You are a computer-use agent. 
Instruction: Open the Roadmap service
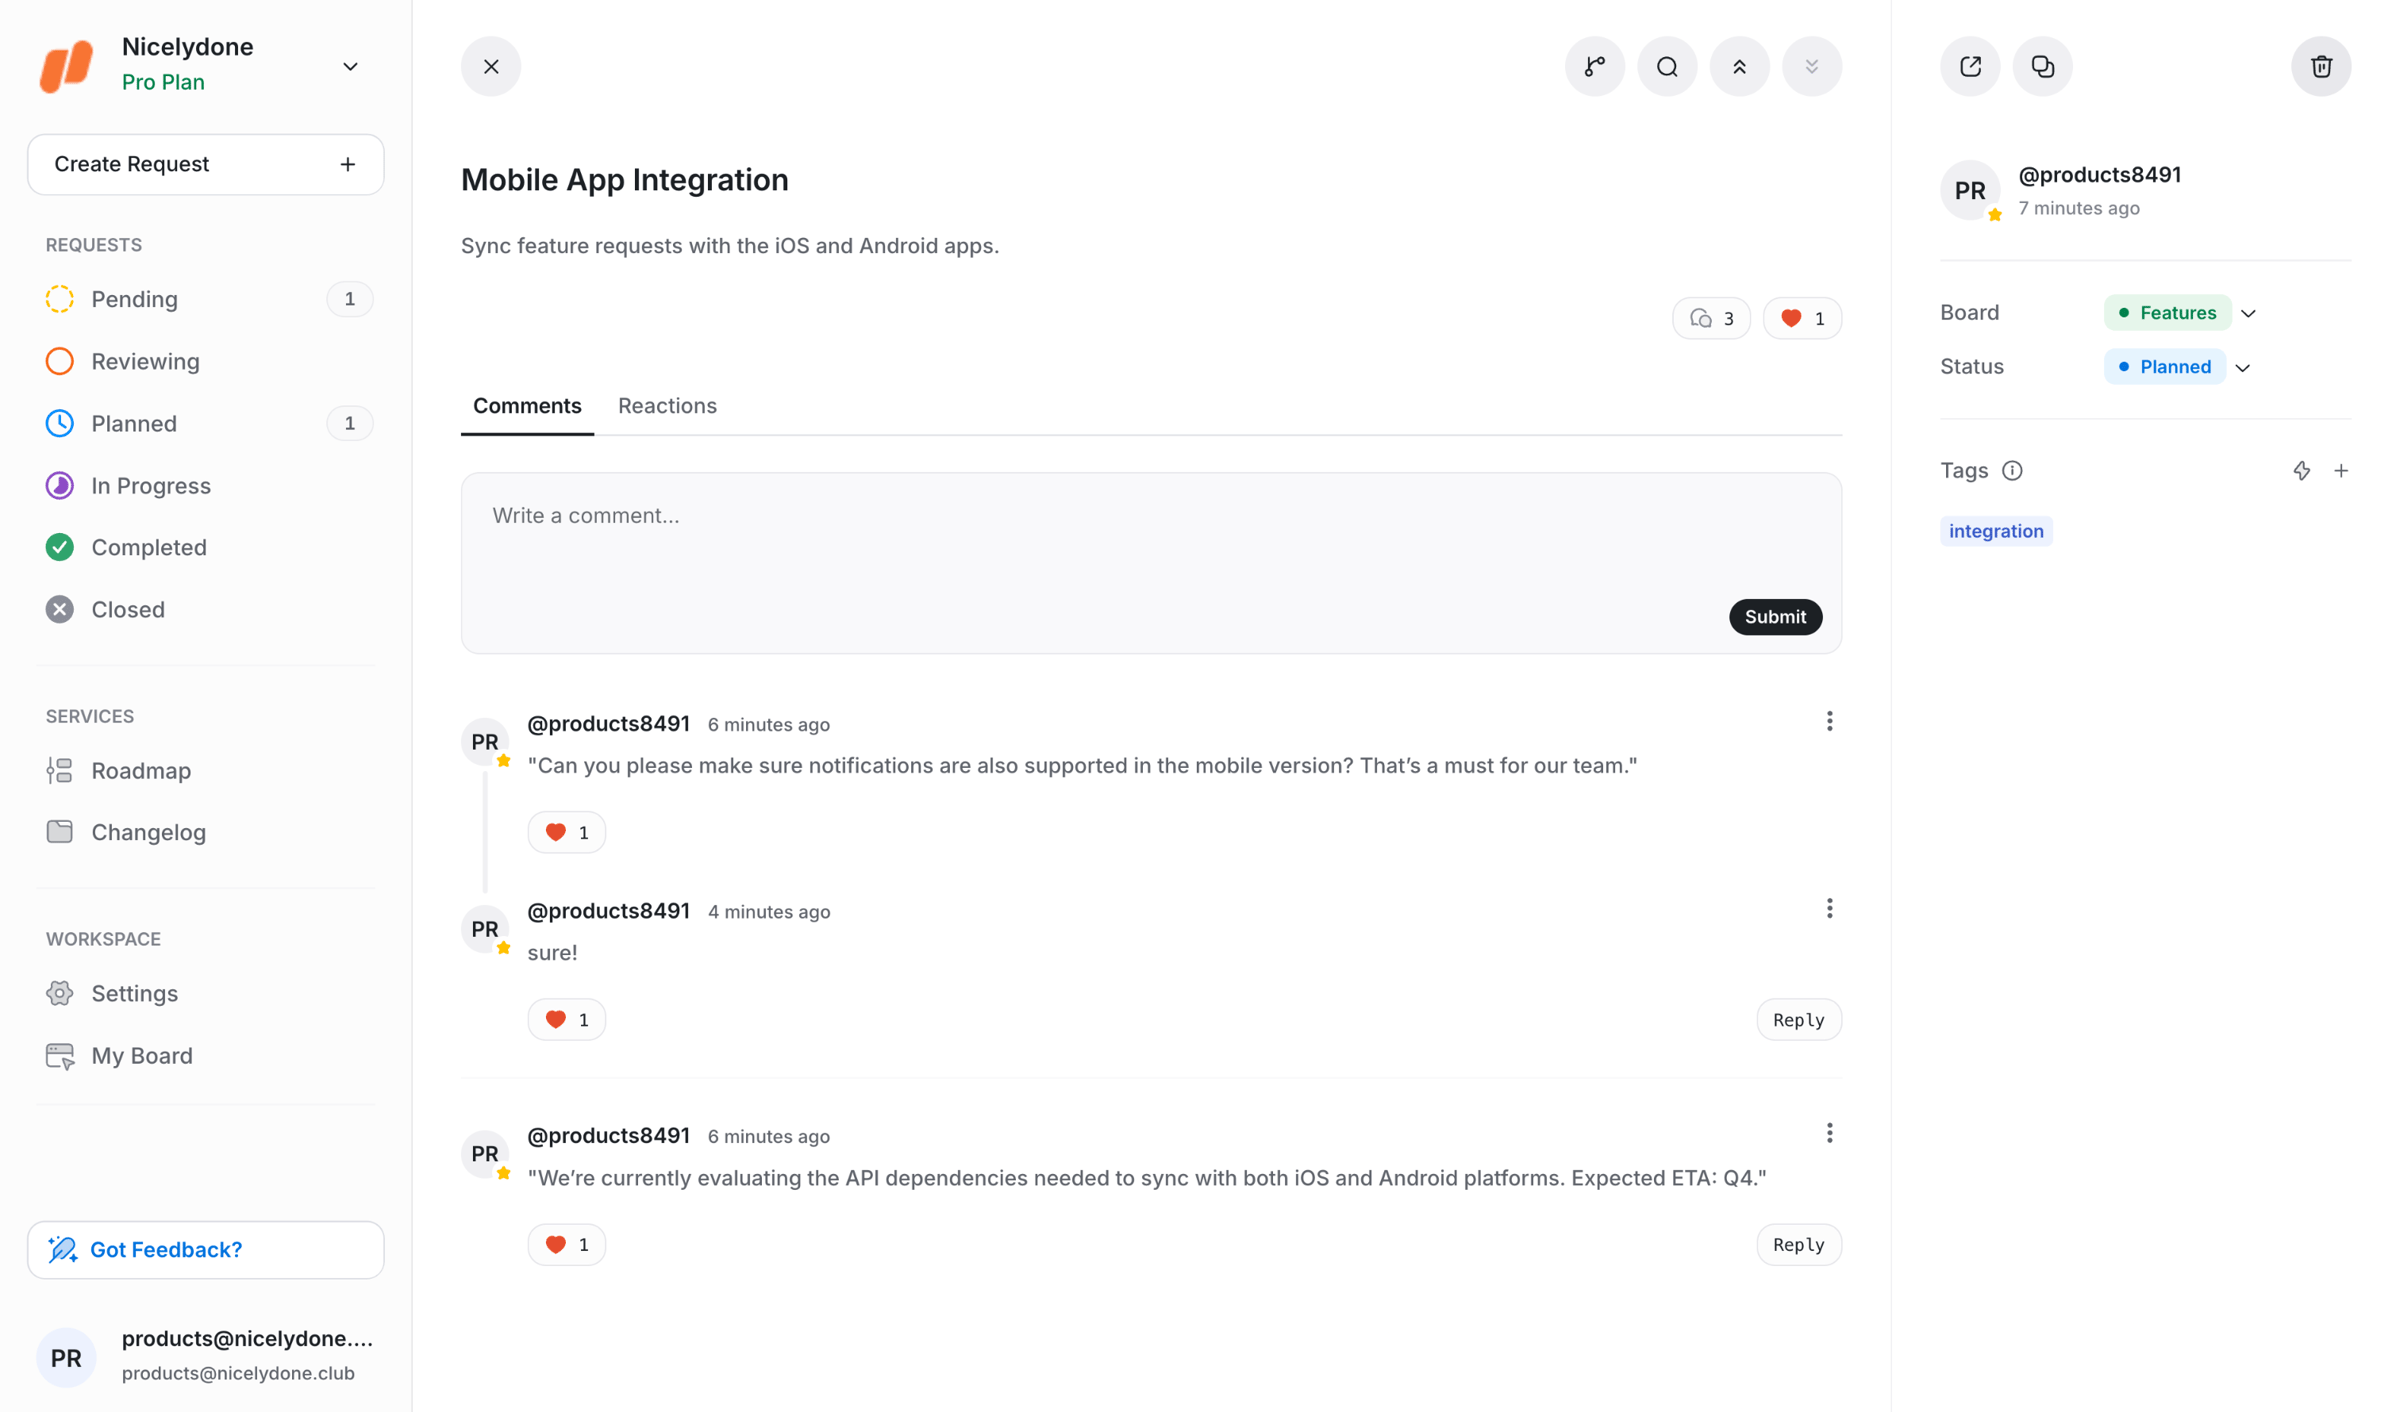click(206, 770)
